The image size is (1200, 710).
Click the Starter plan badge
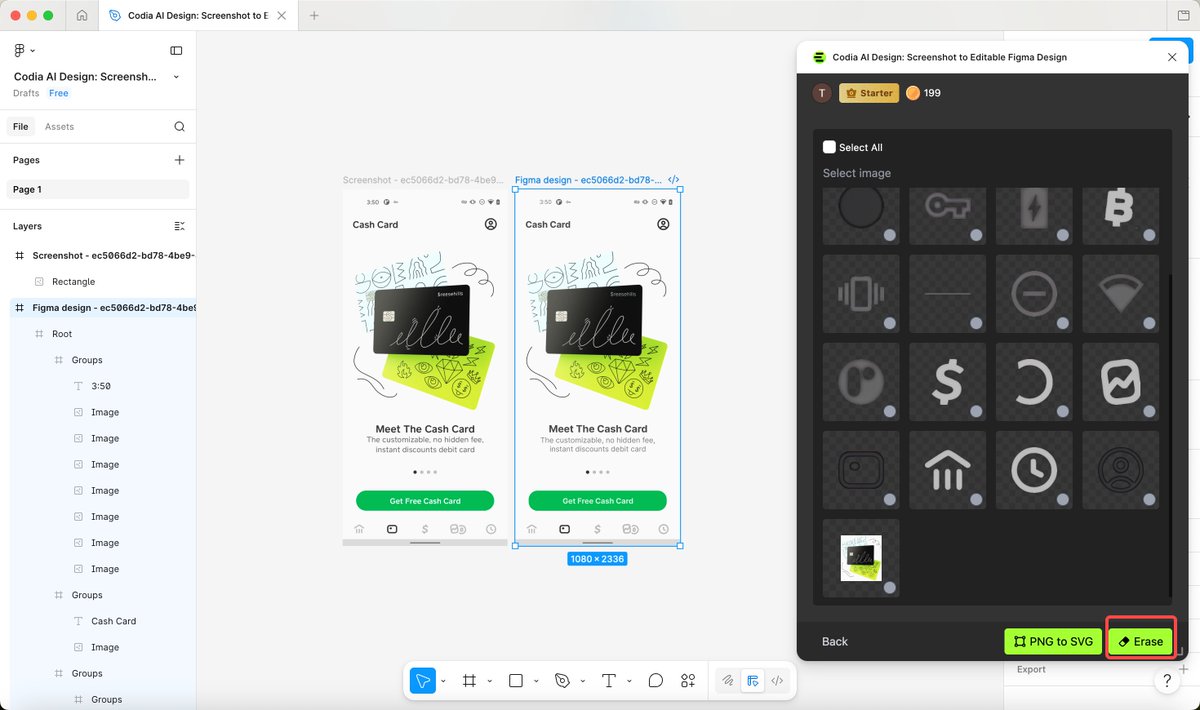pyautogui.click(x=868, y=93)
